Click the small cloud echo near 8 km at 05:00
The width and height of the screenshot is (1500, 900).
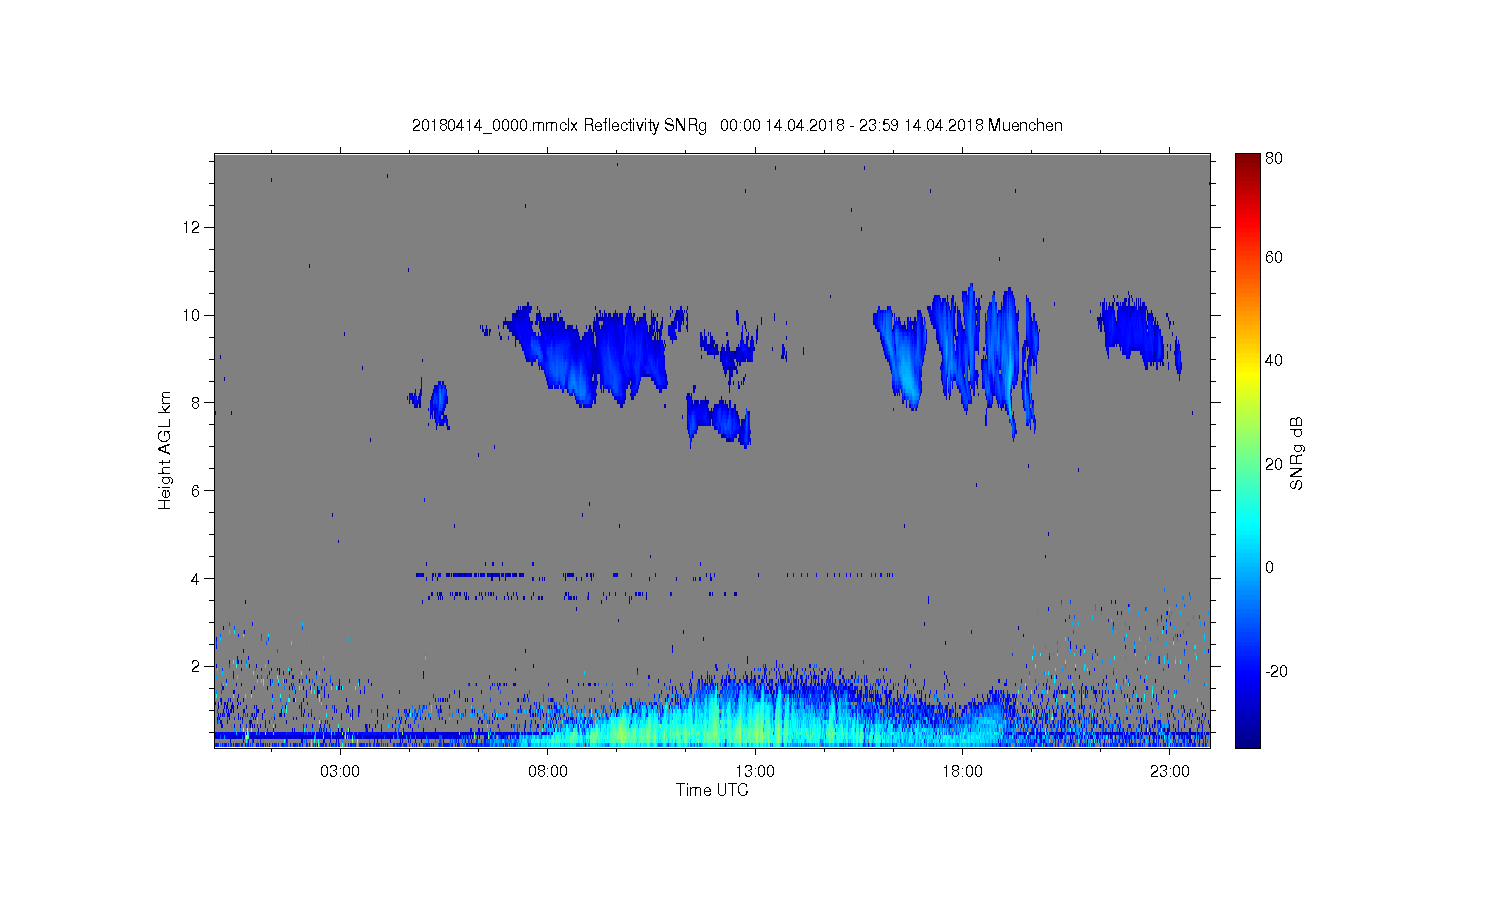438,403
